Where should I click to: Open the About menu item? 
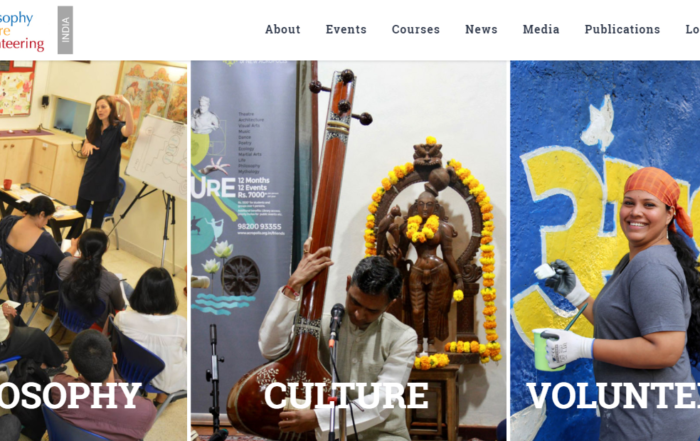(x=283, y=29)
